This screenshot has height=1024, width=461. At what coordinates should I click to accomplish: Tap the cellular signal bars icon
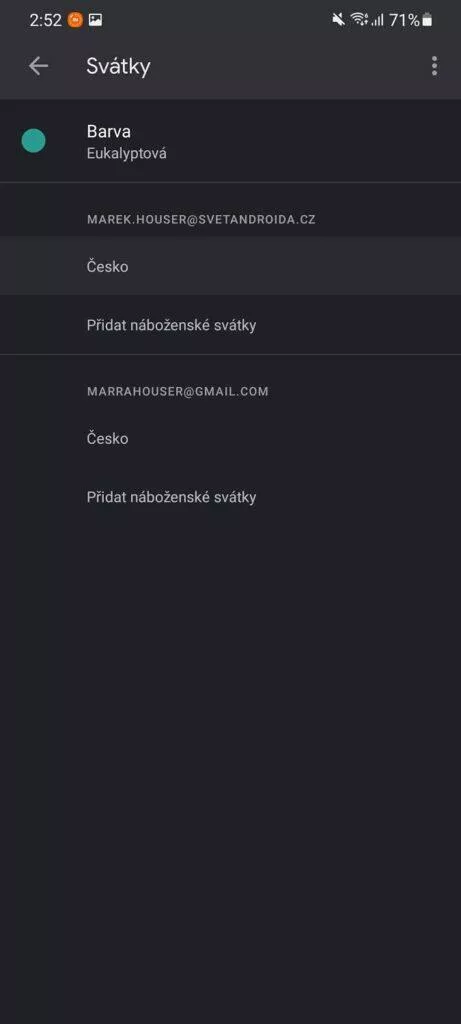pos(377,20)
